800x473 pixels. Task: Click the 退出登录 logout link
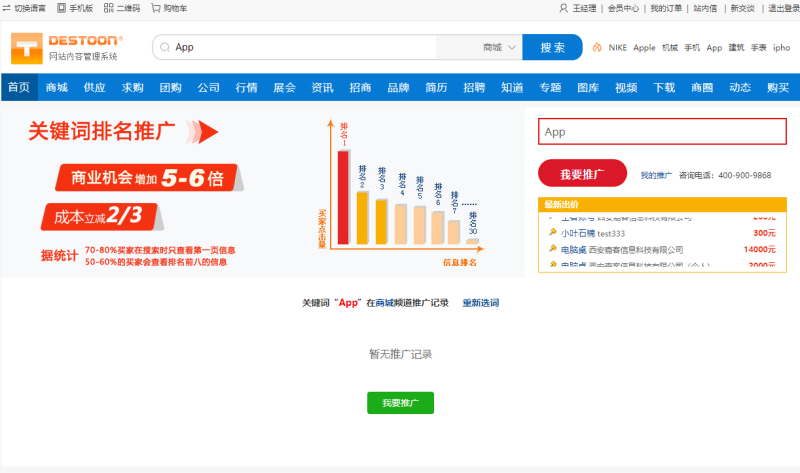coord(784,8)
